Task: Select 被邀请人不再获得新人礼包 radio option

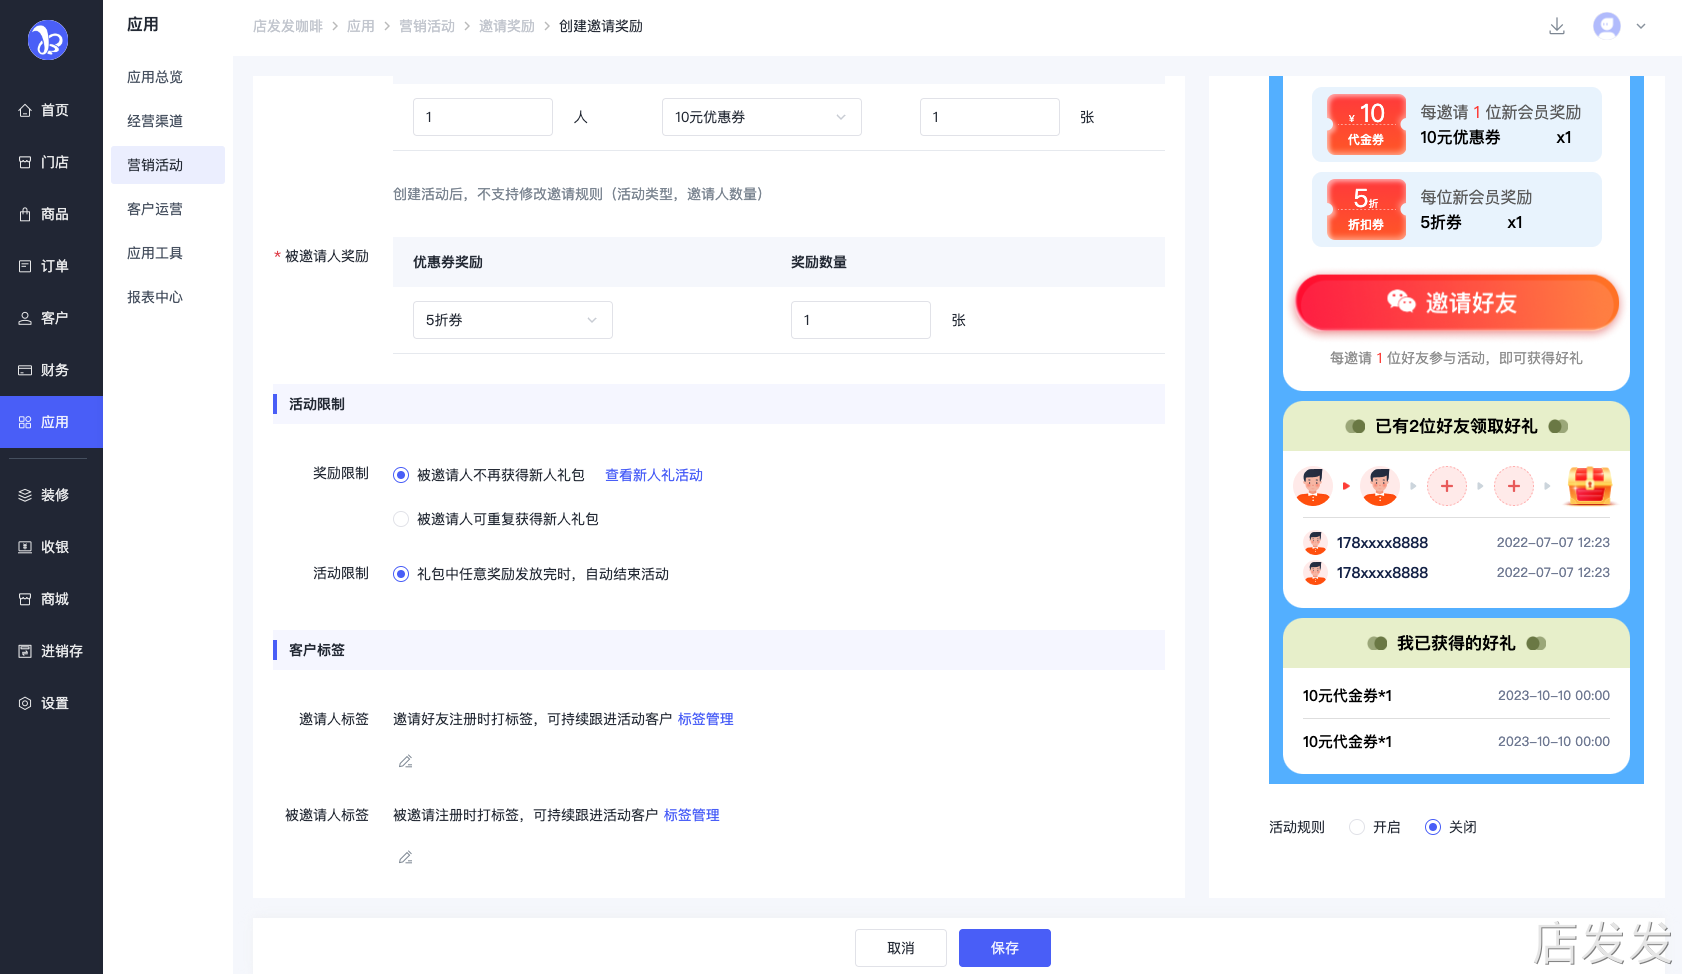Action: click(x=401, y=475)
